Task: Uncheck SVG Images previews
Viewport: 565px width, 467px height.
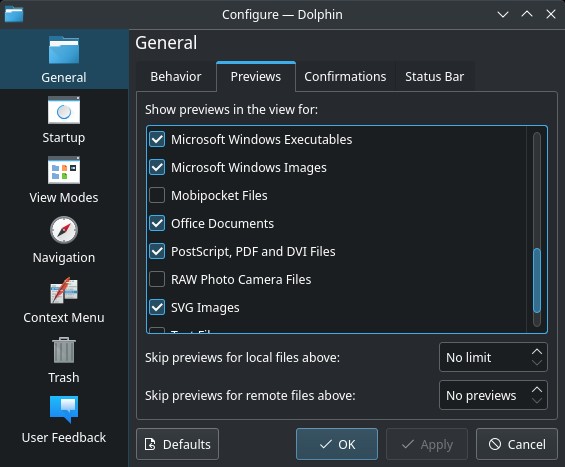Action: (x=157, y=307)
